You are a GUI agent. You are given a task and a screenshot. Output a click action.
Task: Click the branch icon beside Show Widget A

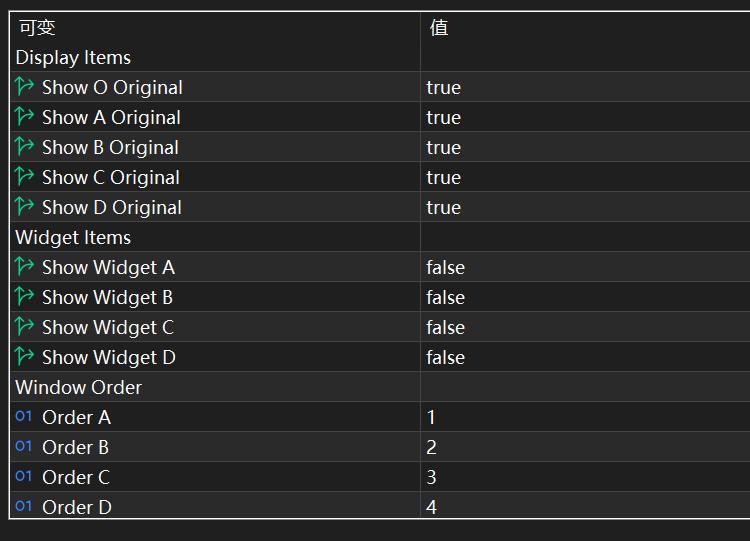pyautogui.click(x=25, y=267)
